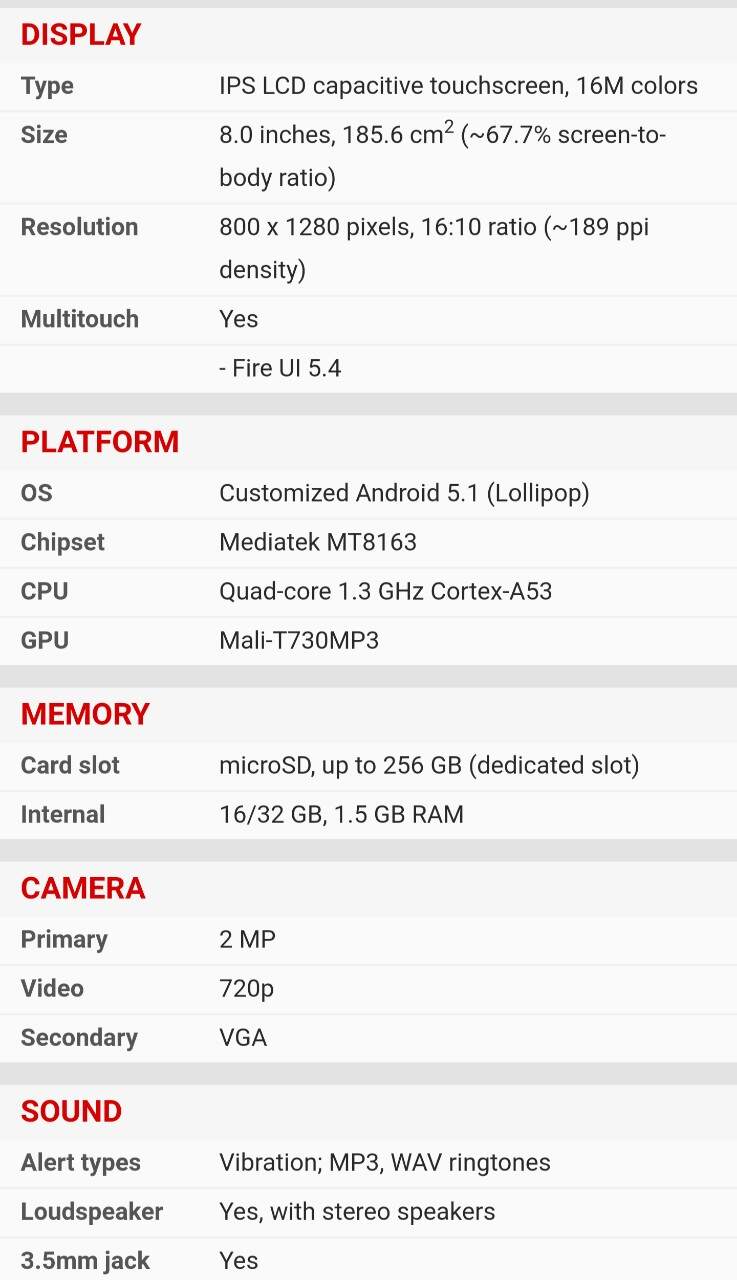737x1280 pixels.
Task: Open the OS spec label
Action: point(36,493)
